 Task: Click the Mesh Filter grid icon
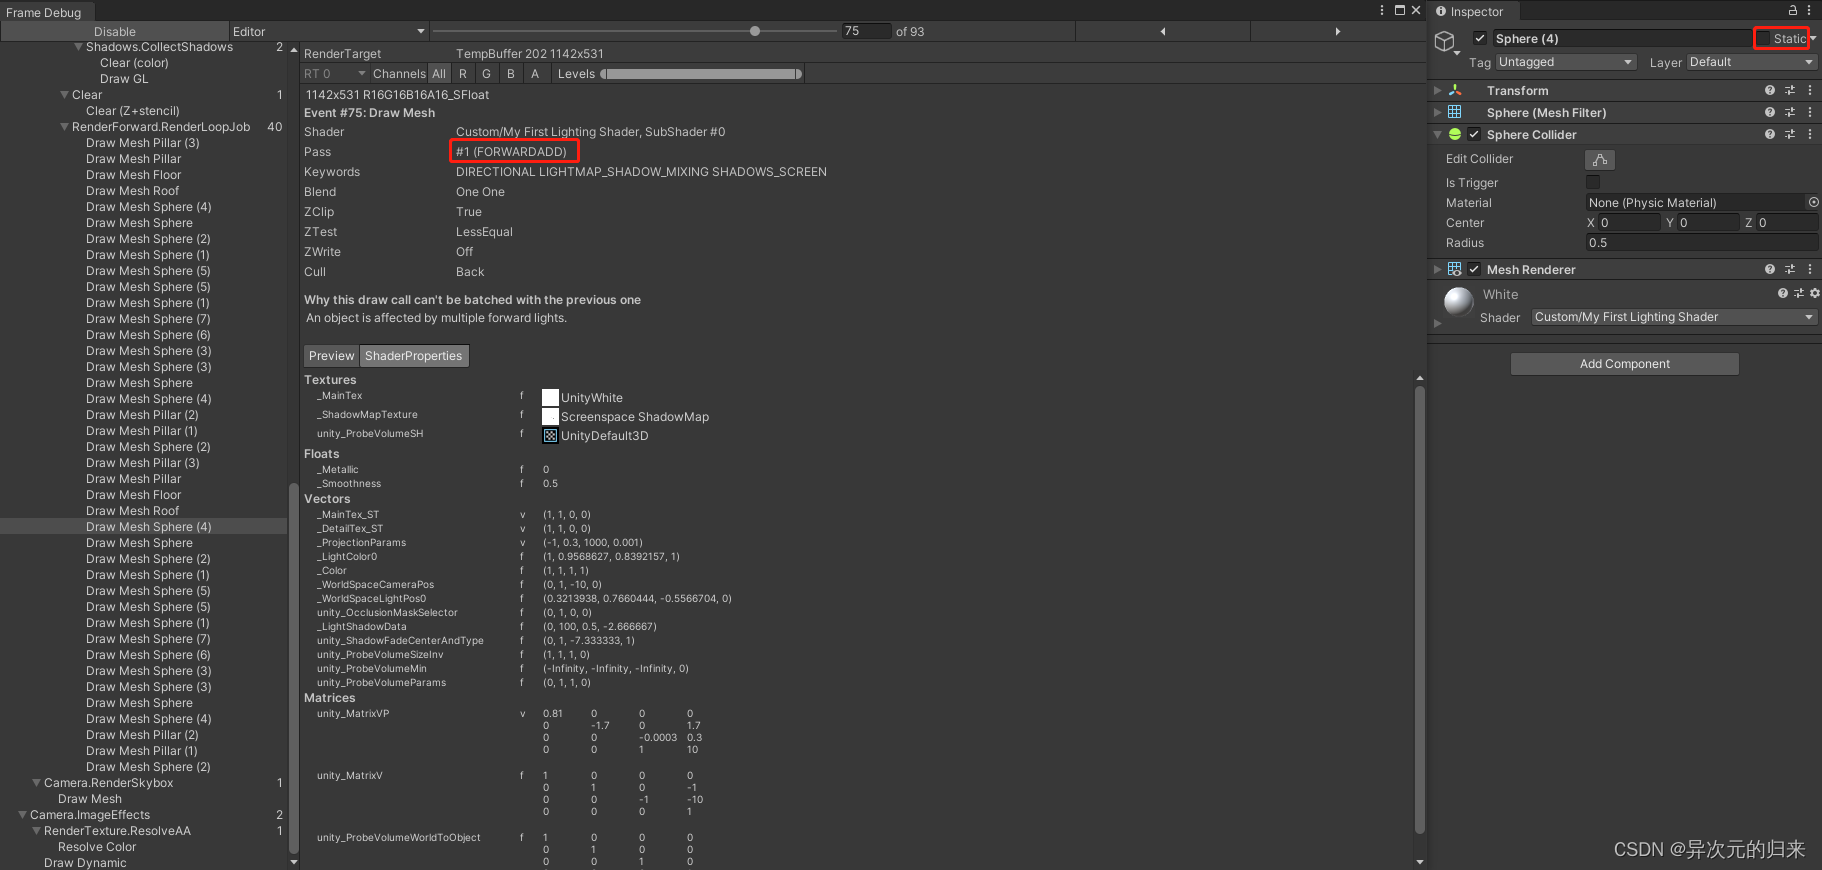(1455, 112)
